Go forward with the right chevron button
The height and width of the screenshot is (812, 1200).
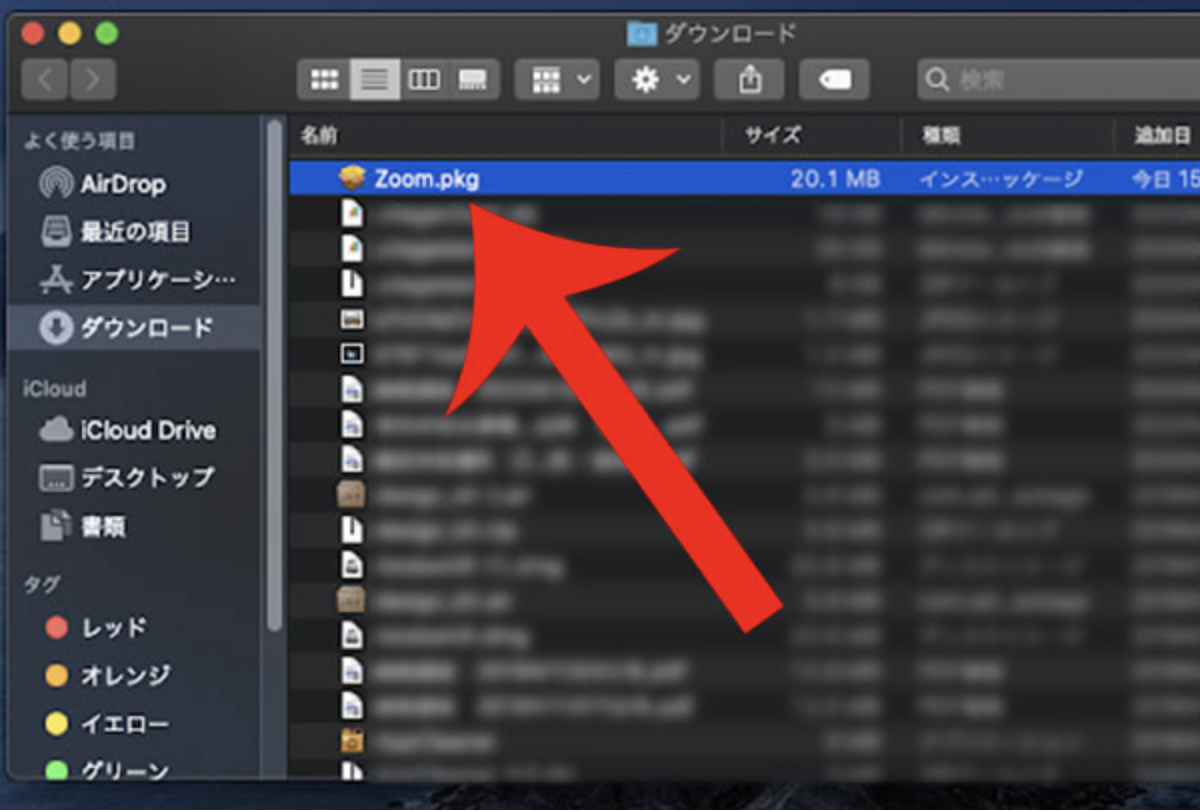click(x=92, y=79)
